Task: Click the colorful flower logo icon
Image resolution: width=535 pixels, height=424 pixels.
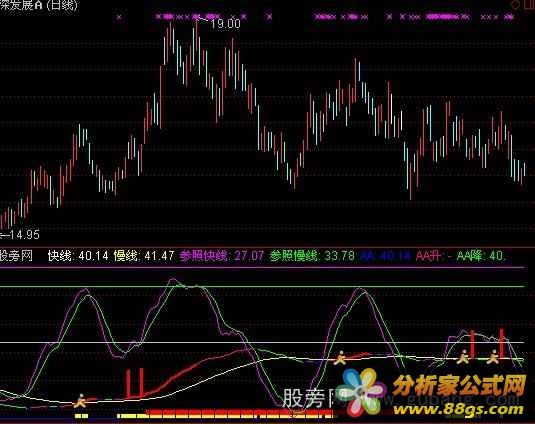Action: pos(364,392)
